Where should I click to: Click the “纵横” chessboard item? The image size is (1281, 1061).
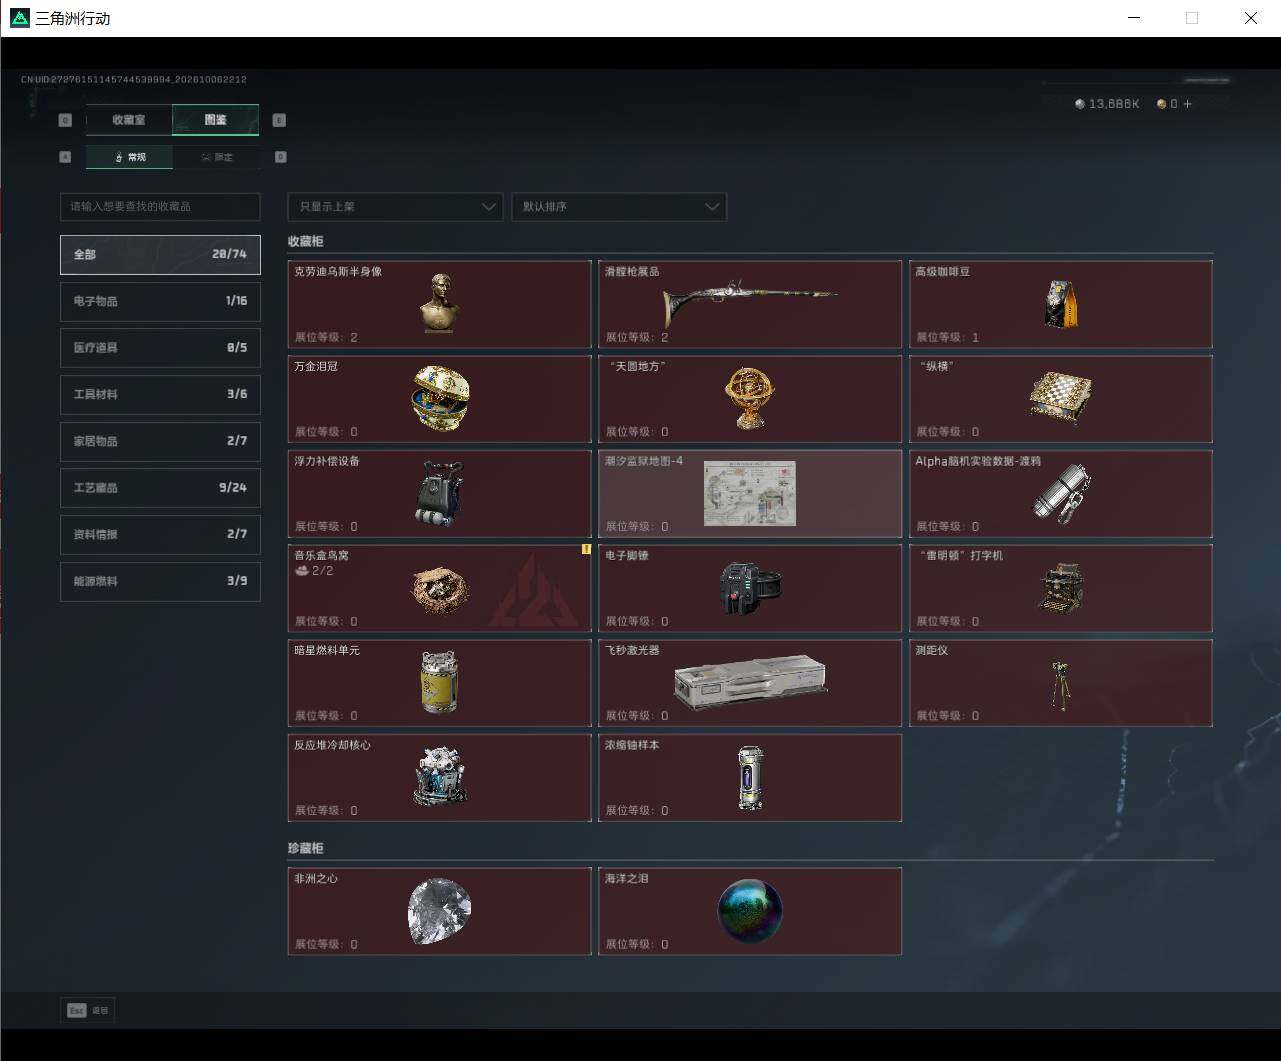[x=1061, y=399]
